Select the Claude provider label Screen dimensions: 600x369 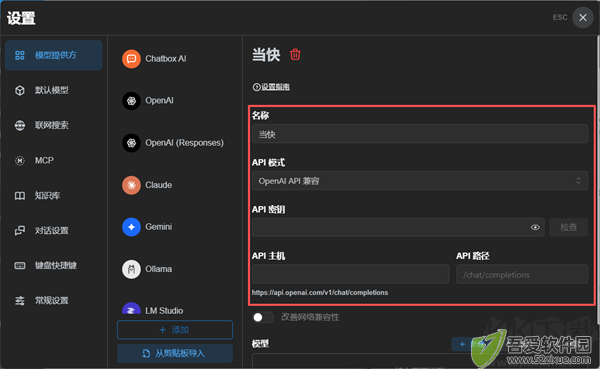pos(159,185)
